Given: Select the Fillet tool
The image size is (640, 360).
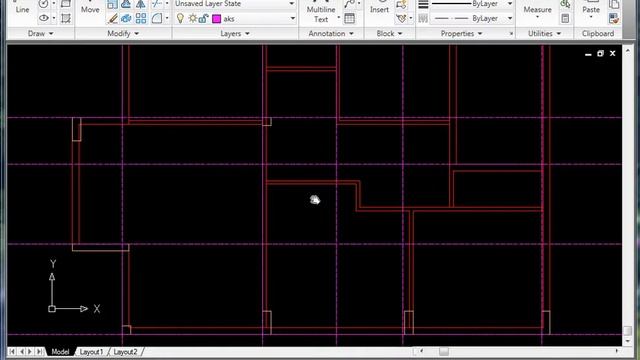Looking at the screenshot, I should (157, 18).
